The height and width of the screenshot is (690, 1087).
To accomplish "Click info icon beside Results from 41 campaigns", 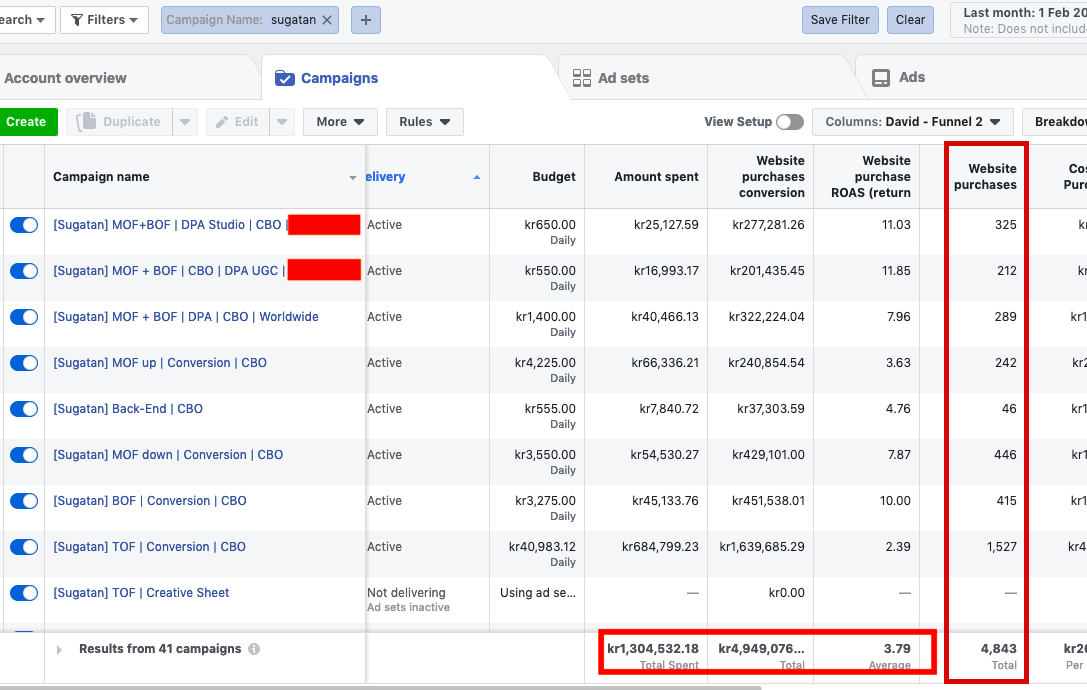I will pos(254,649).
